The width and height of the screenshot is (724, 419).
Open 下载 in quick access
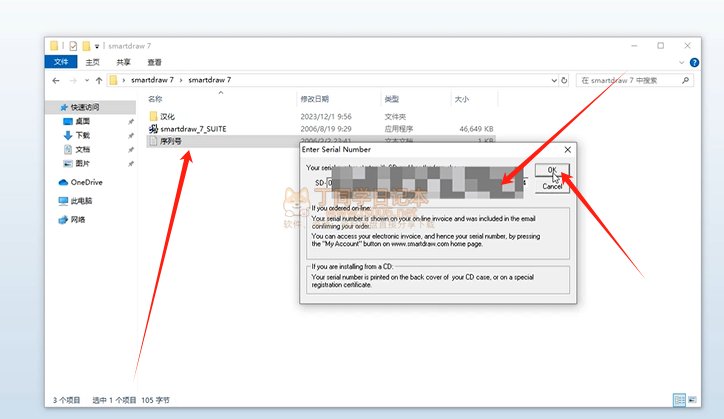pos(82,135)
